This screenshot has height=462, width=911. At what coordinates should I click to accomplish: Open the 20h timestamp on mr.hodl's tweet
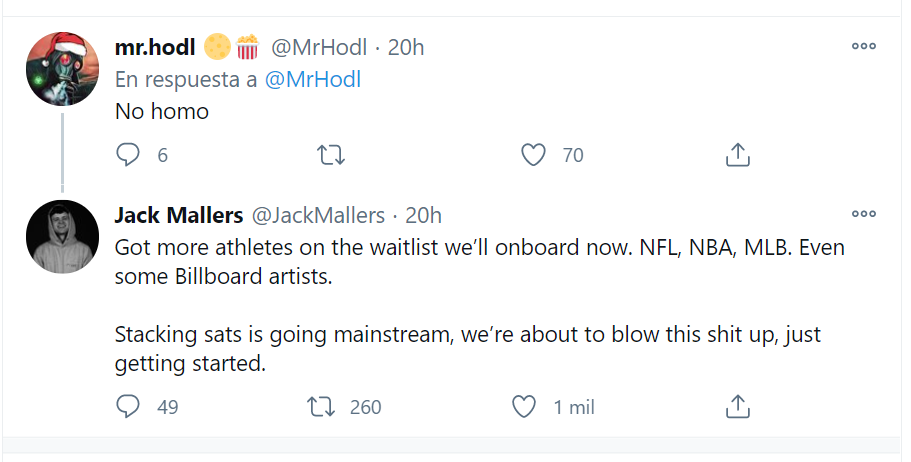pos(405,47)
